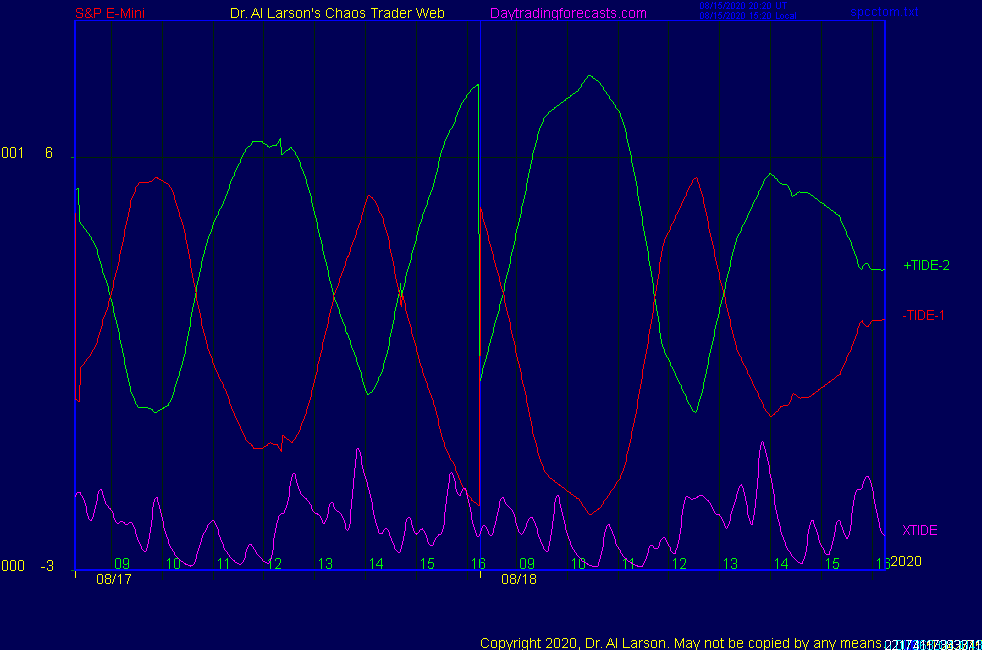This screenshot has width=982, height=650.
Task: Click the 001 label on the left edge
Action: coord(12,153)
